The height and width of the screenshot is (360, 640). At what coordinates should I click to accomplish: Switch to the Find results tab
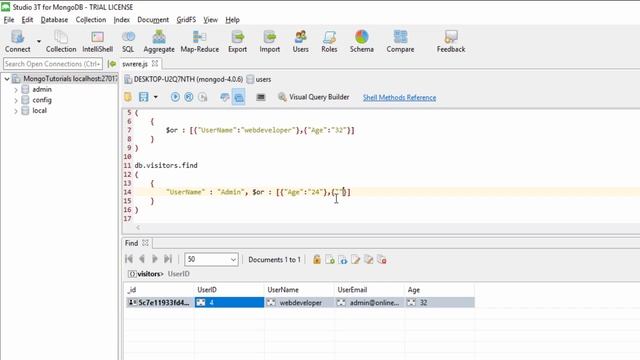pos(131,243)
